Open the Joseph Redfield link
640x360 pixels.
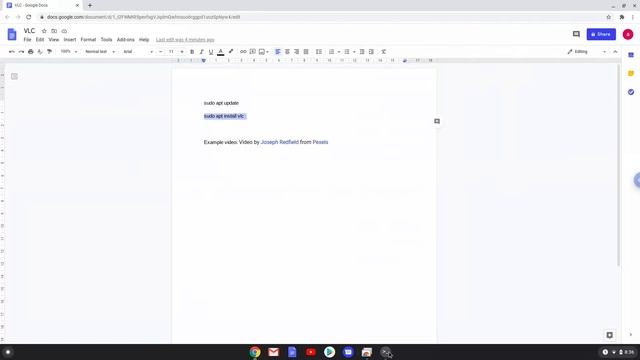pyautogui.click(x=280, y=142)
